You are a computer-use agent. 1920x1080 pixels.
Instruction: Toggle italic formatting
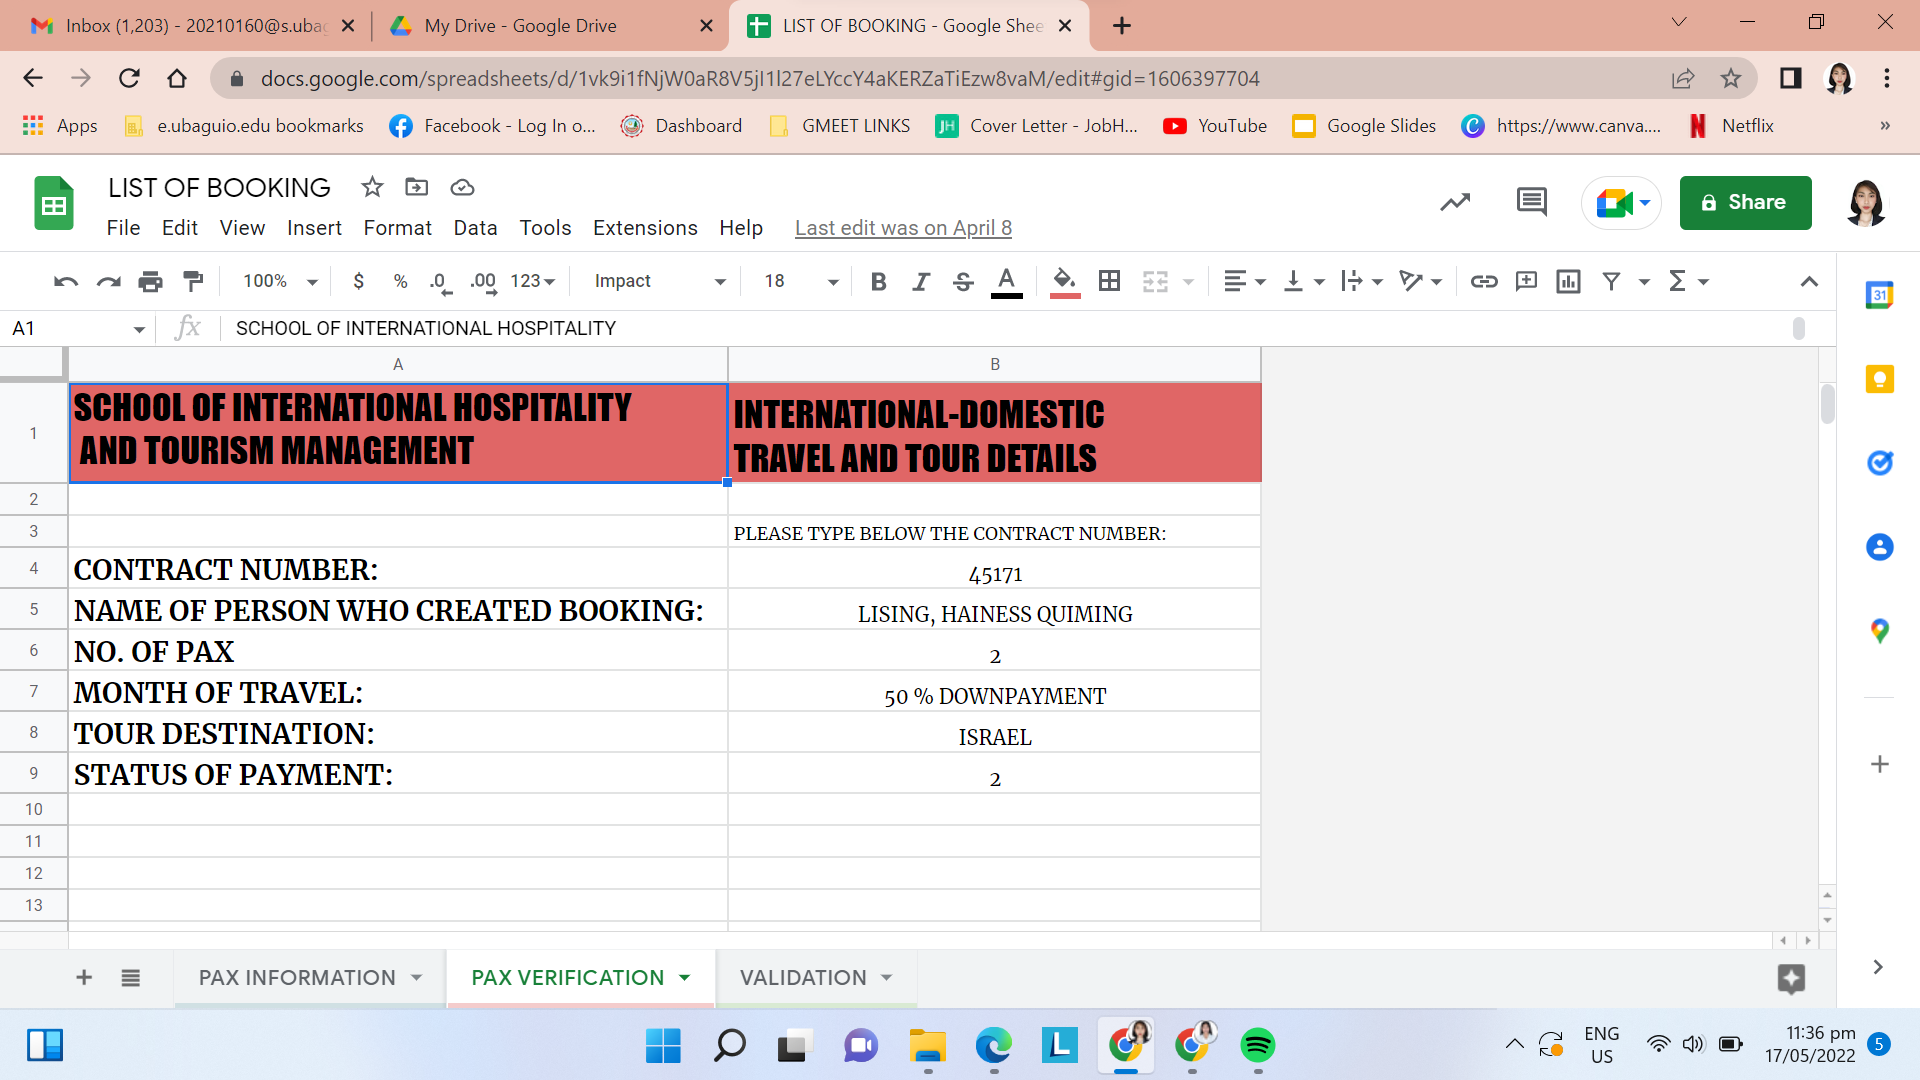920,282
